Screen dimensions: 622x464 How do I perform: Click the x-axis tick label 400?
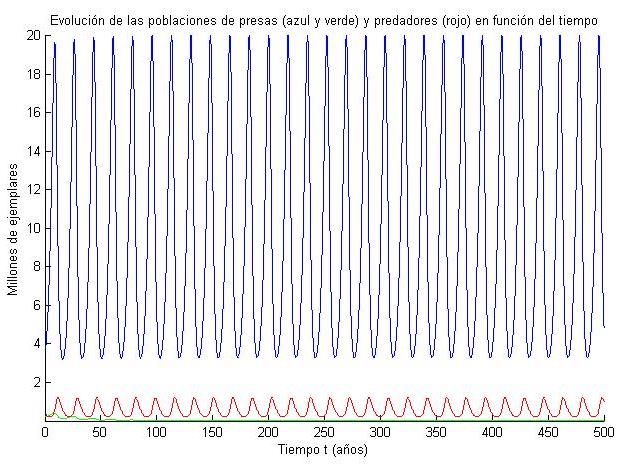[490, 433]
